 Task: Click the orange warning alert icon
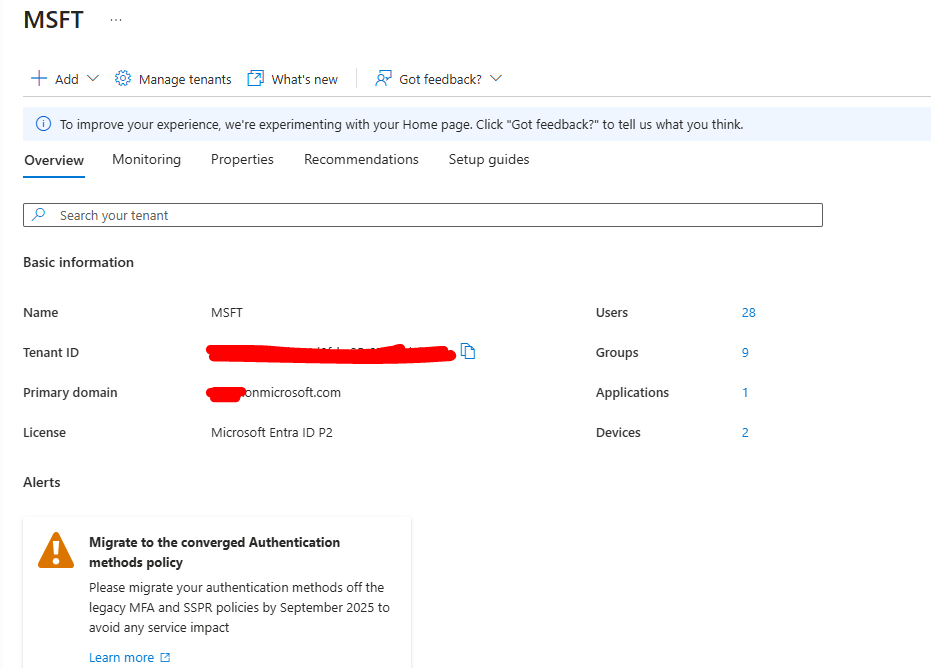(x=56, y=550)
